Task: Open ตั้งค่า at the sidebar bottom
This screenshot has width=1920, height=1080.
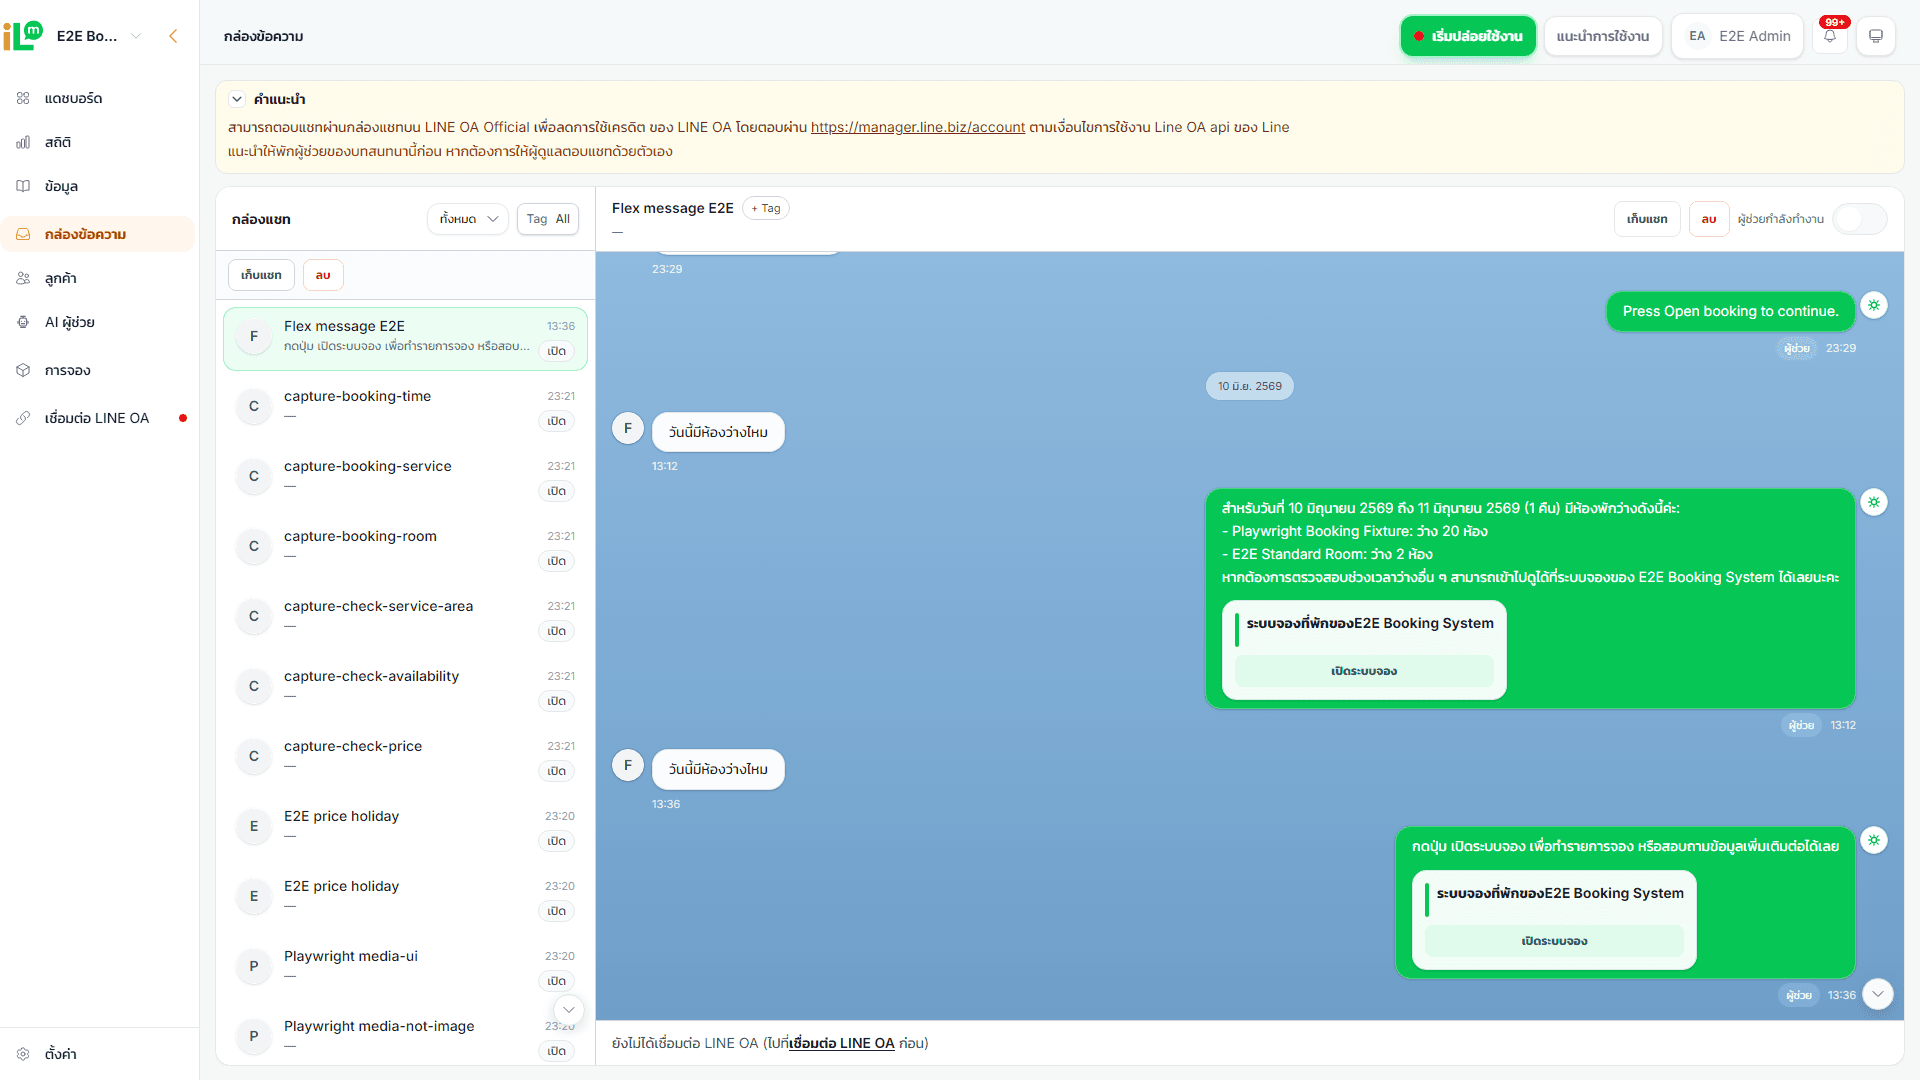Action: (98, 1054)
